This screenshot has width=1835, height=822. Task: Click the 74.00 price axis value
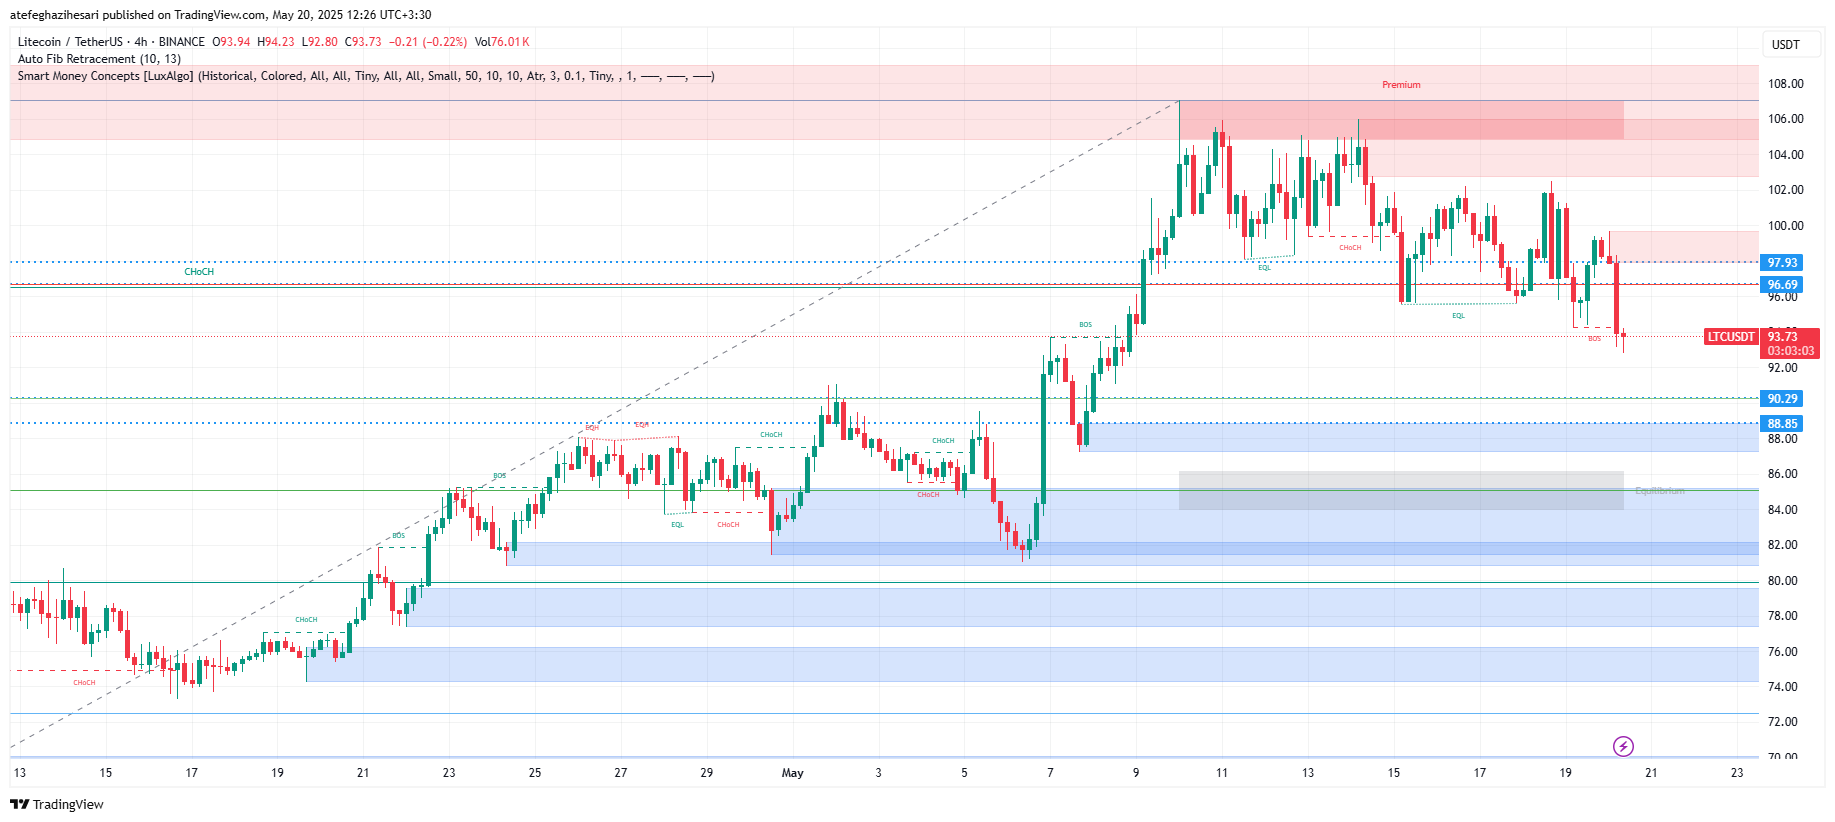click(x=1782, y=687)
